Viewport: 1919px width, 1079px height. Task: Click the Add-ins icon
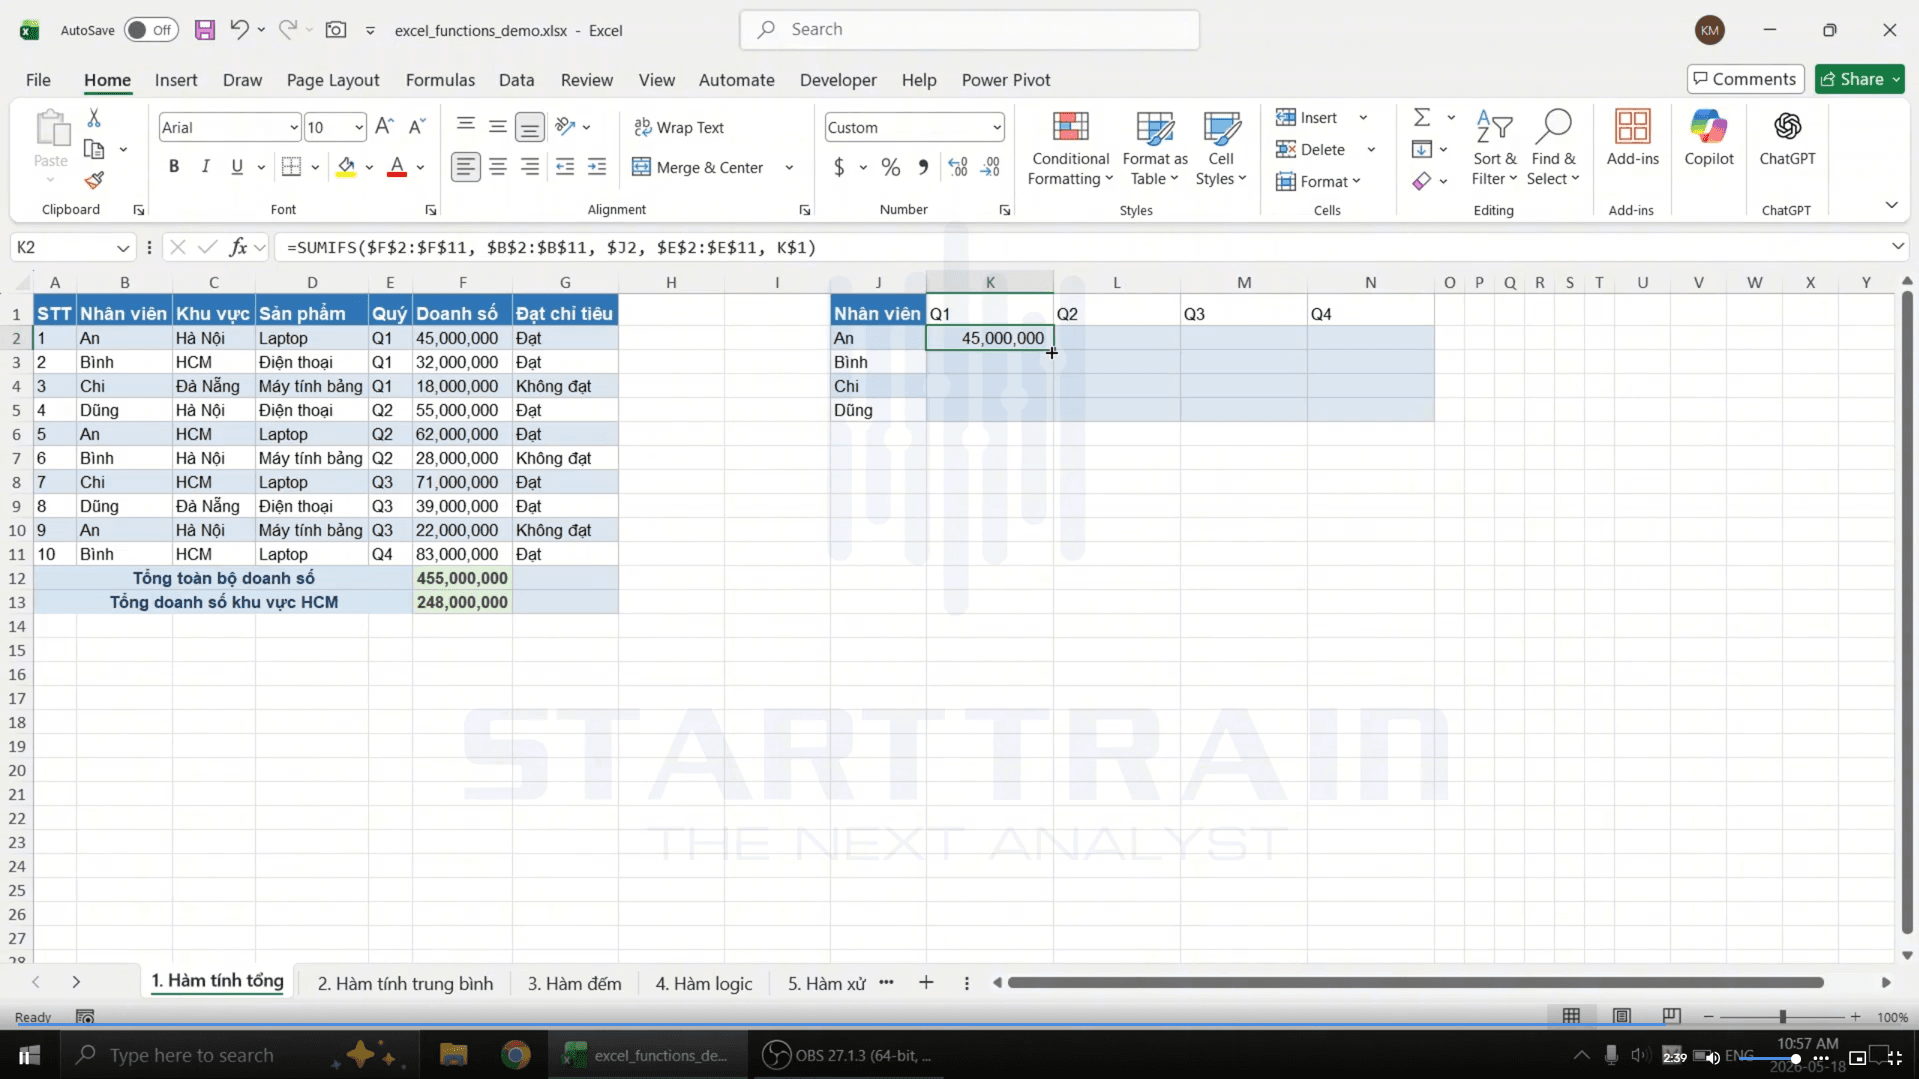pos(1632,138)
